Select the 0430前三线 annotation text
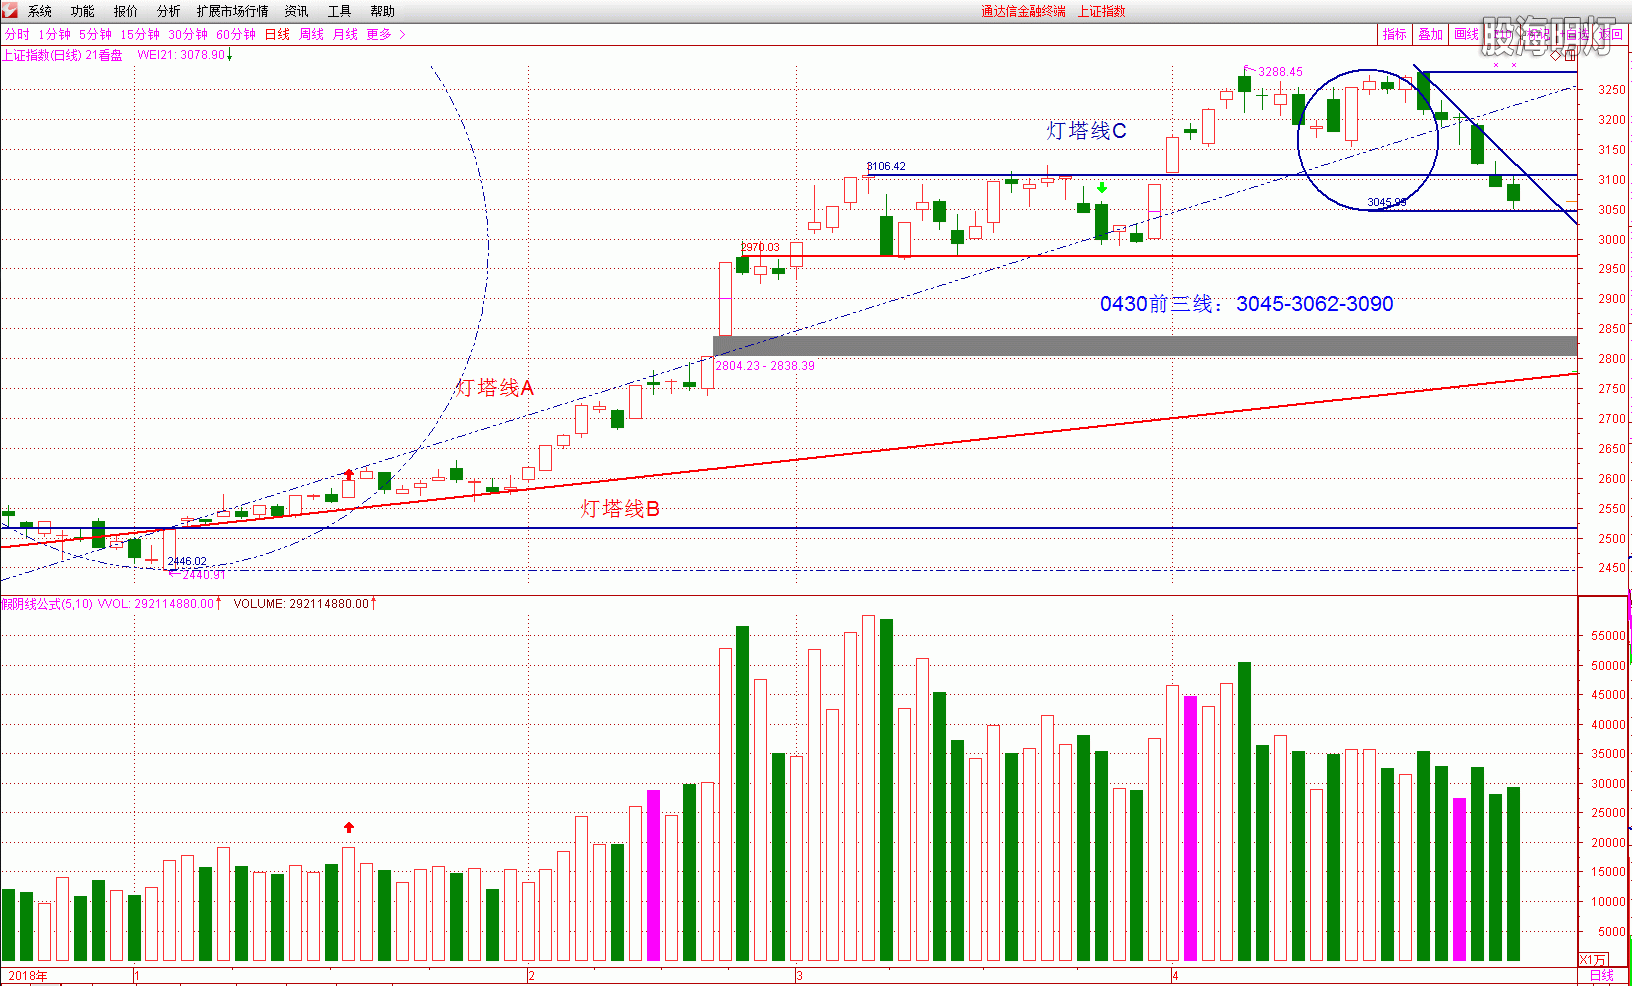1632x986 pixels. tap(1246, 303)
